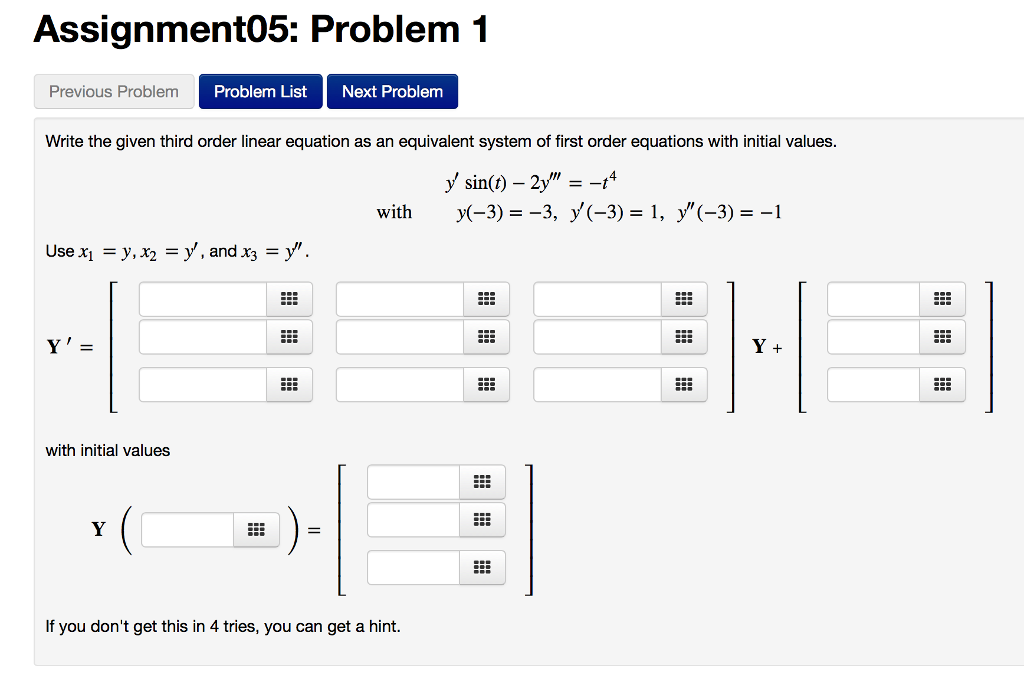The image size is (1024, 675).
Task: Open equation editor for bottom forcing vector entry
Action: point(942,384)
